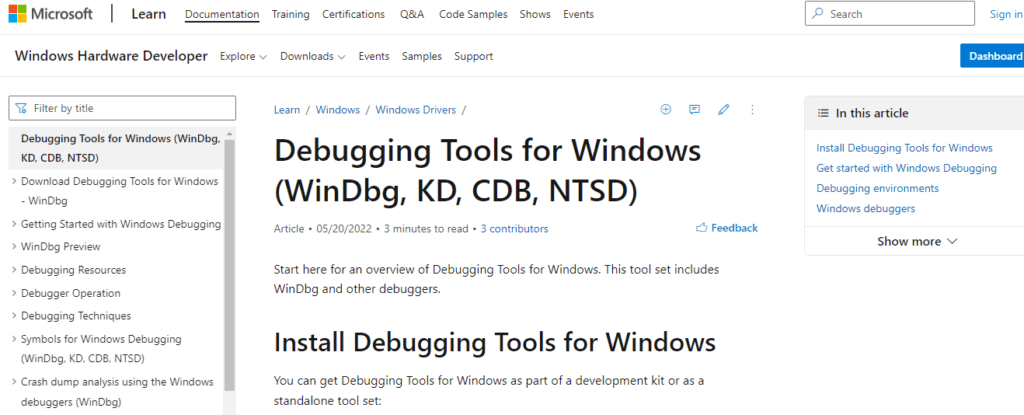Open the Shows tab
The height and width of the screenshot is (415, 1024).
pos(535,14)
